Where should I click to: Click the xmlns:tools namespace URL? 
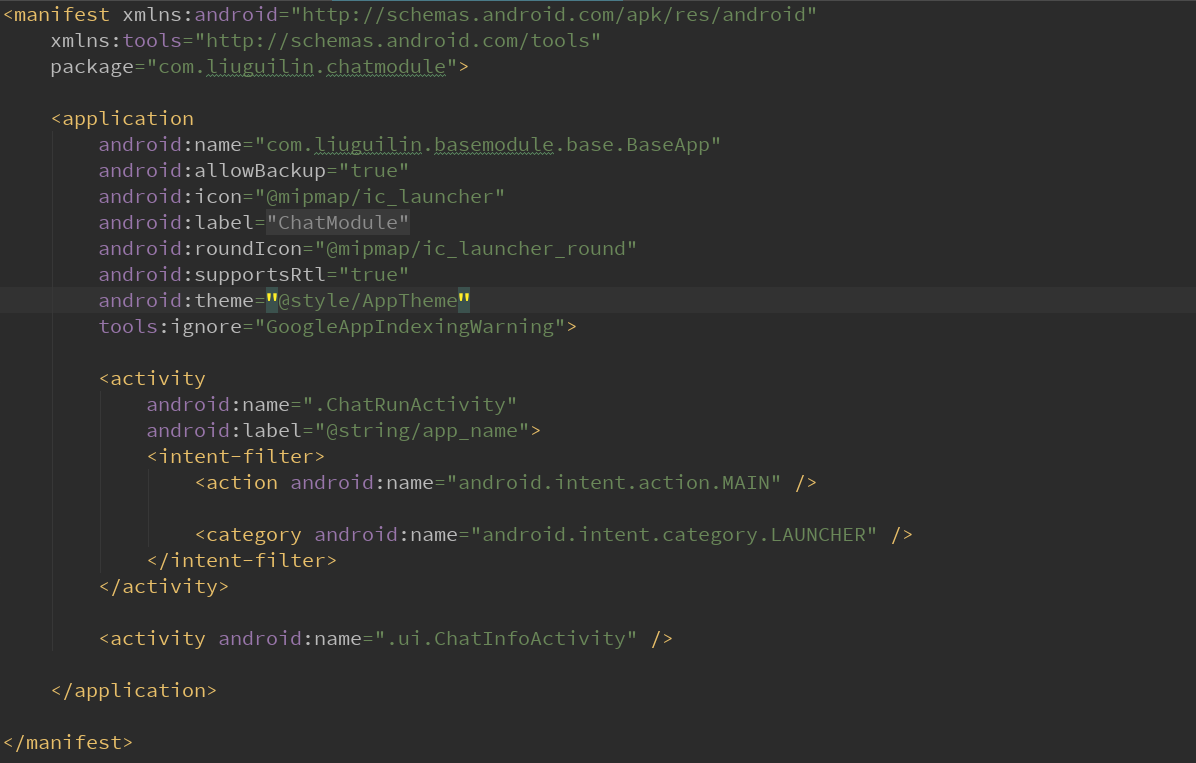(397, 40)
